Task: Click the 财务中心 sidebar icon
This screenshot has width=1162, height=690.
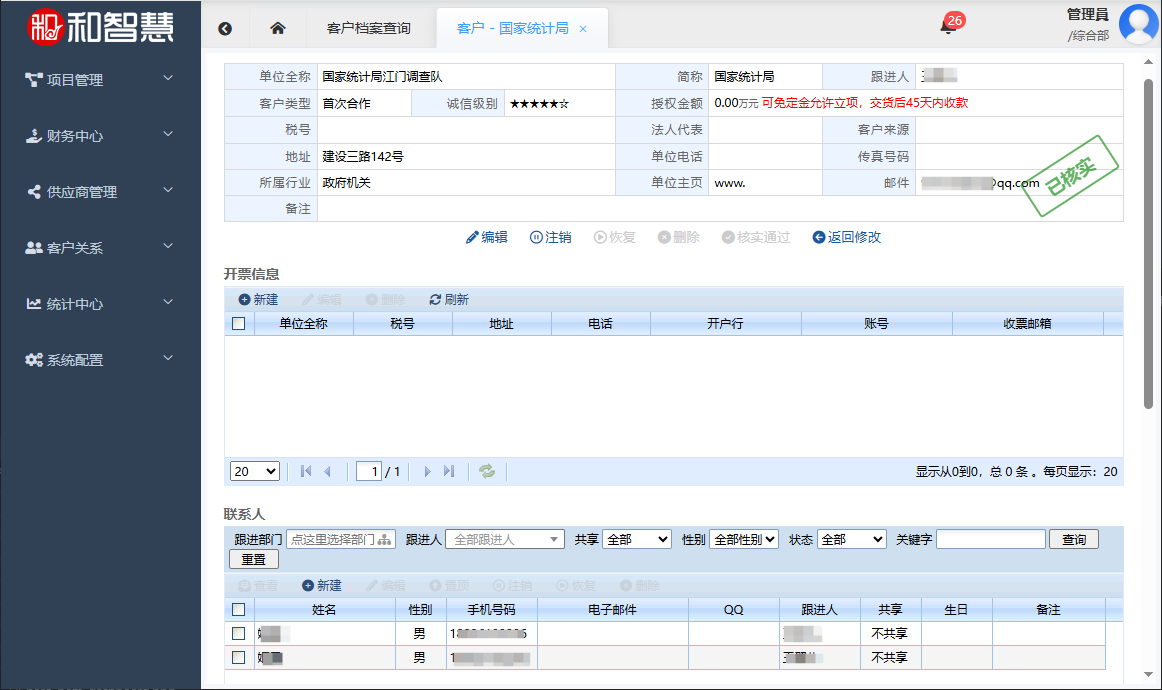Action: 34,136
